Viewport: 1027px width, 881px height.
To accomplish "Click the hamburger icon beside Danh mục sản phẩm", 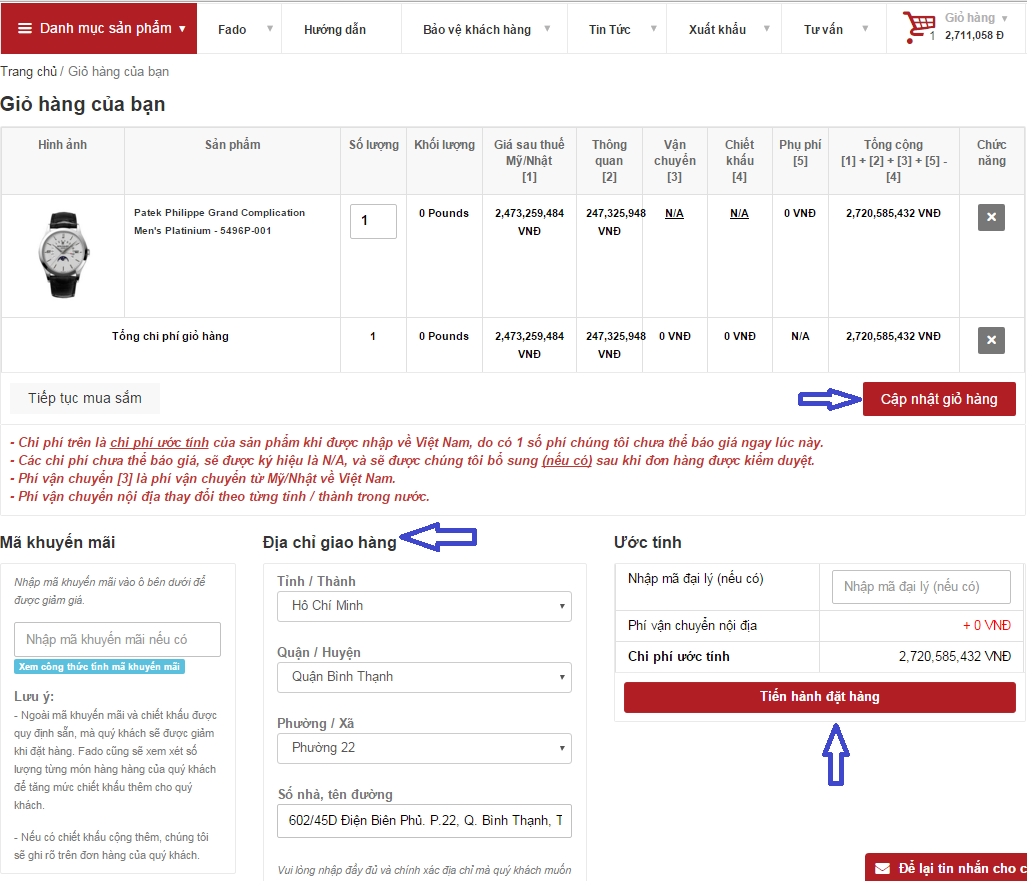I will coord(25,28).
